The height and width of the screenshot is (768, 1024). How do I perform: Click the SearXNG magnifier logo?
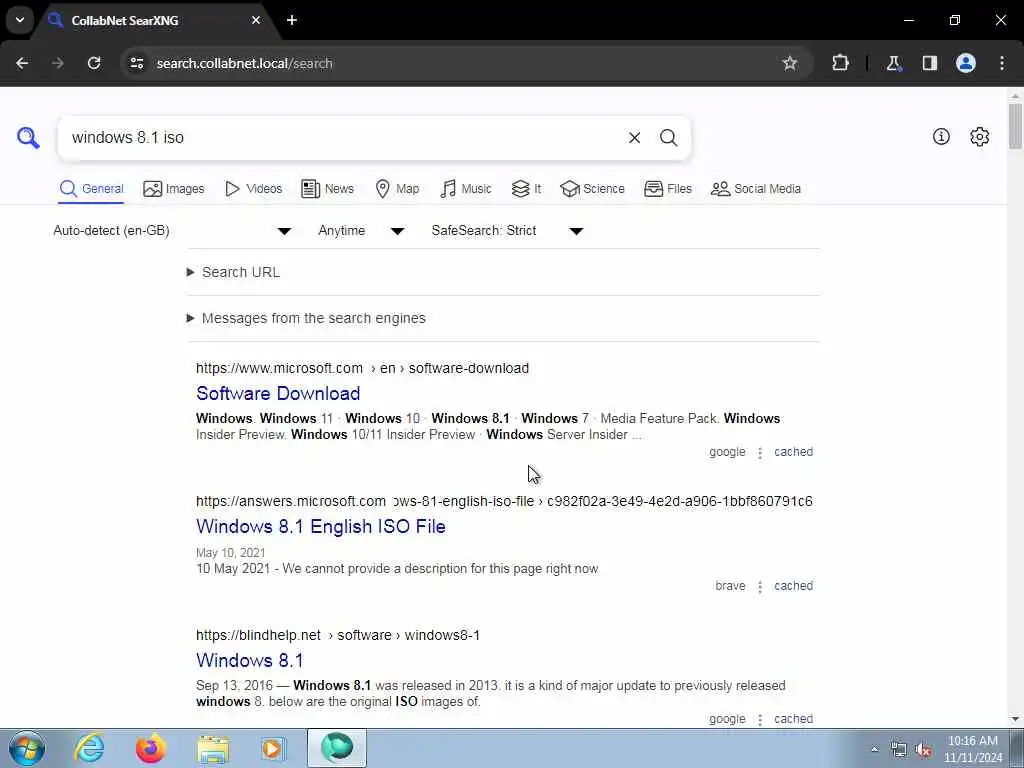pos(28,138)
